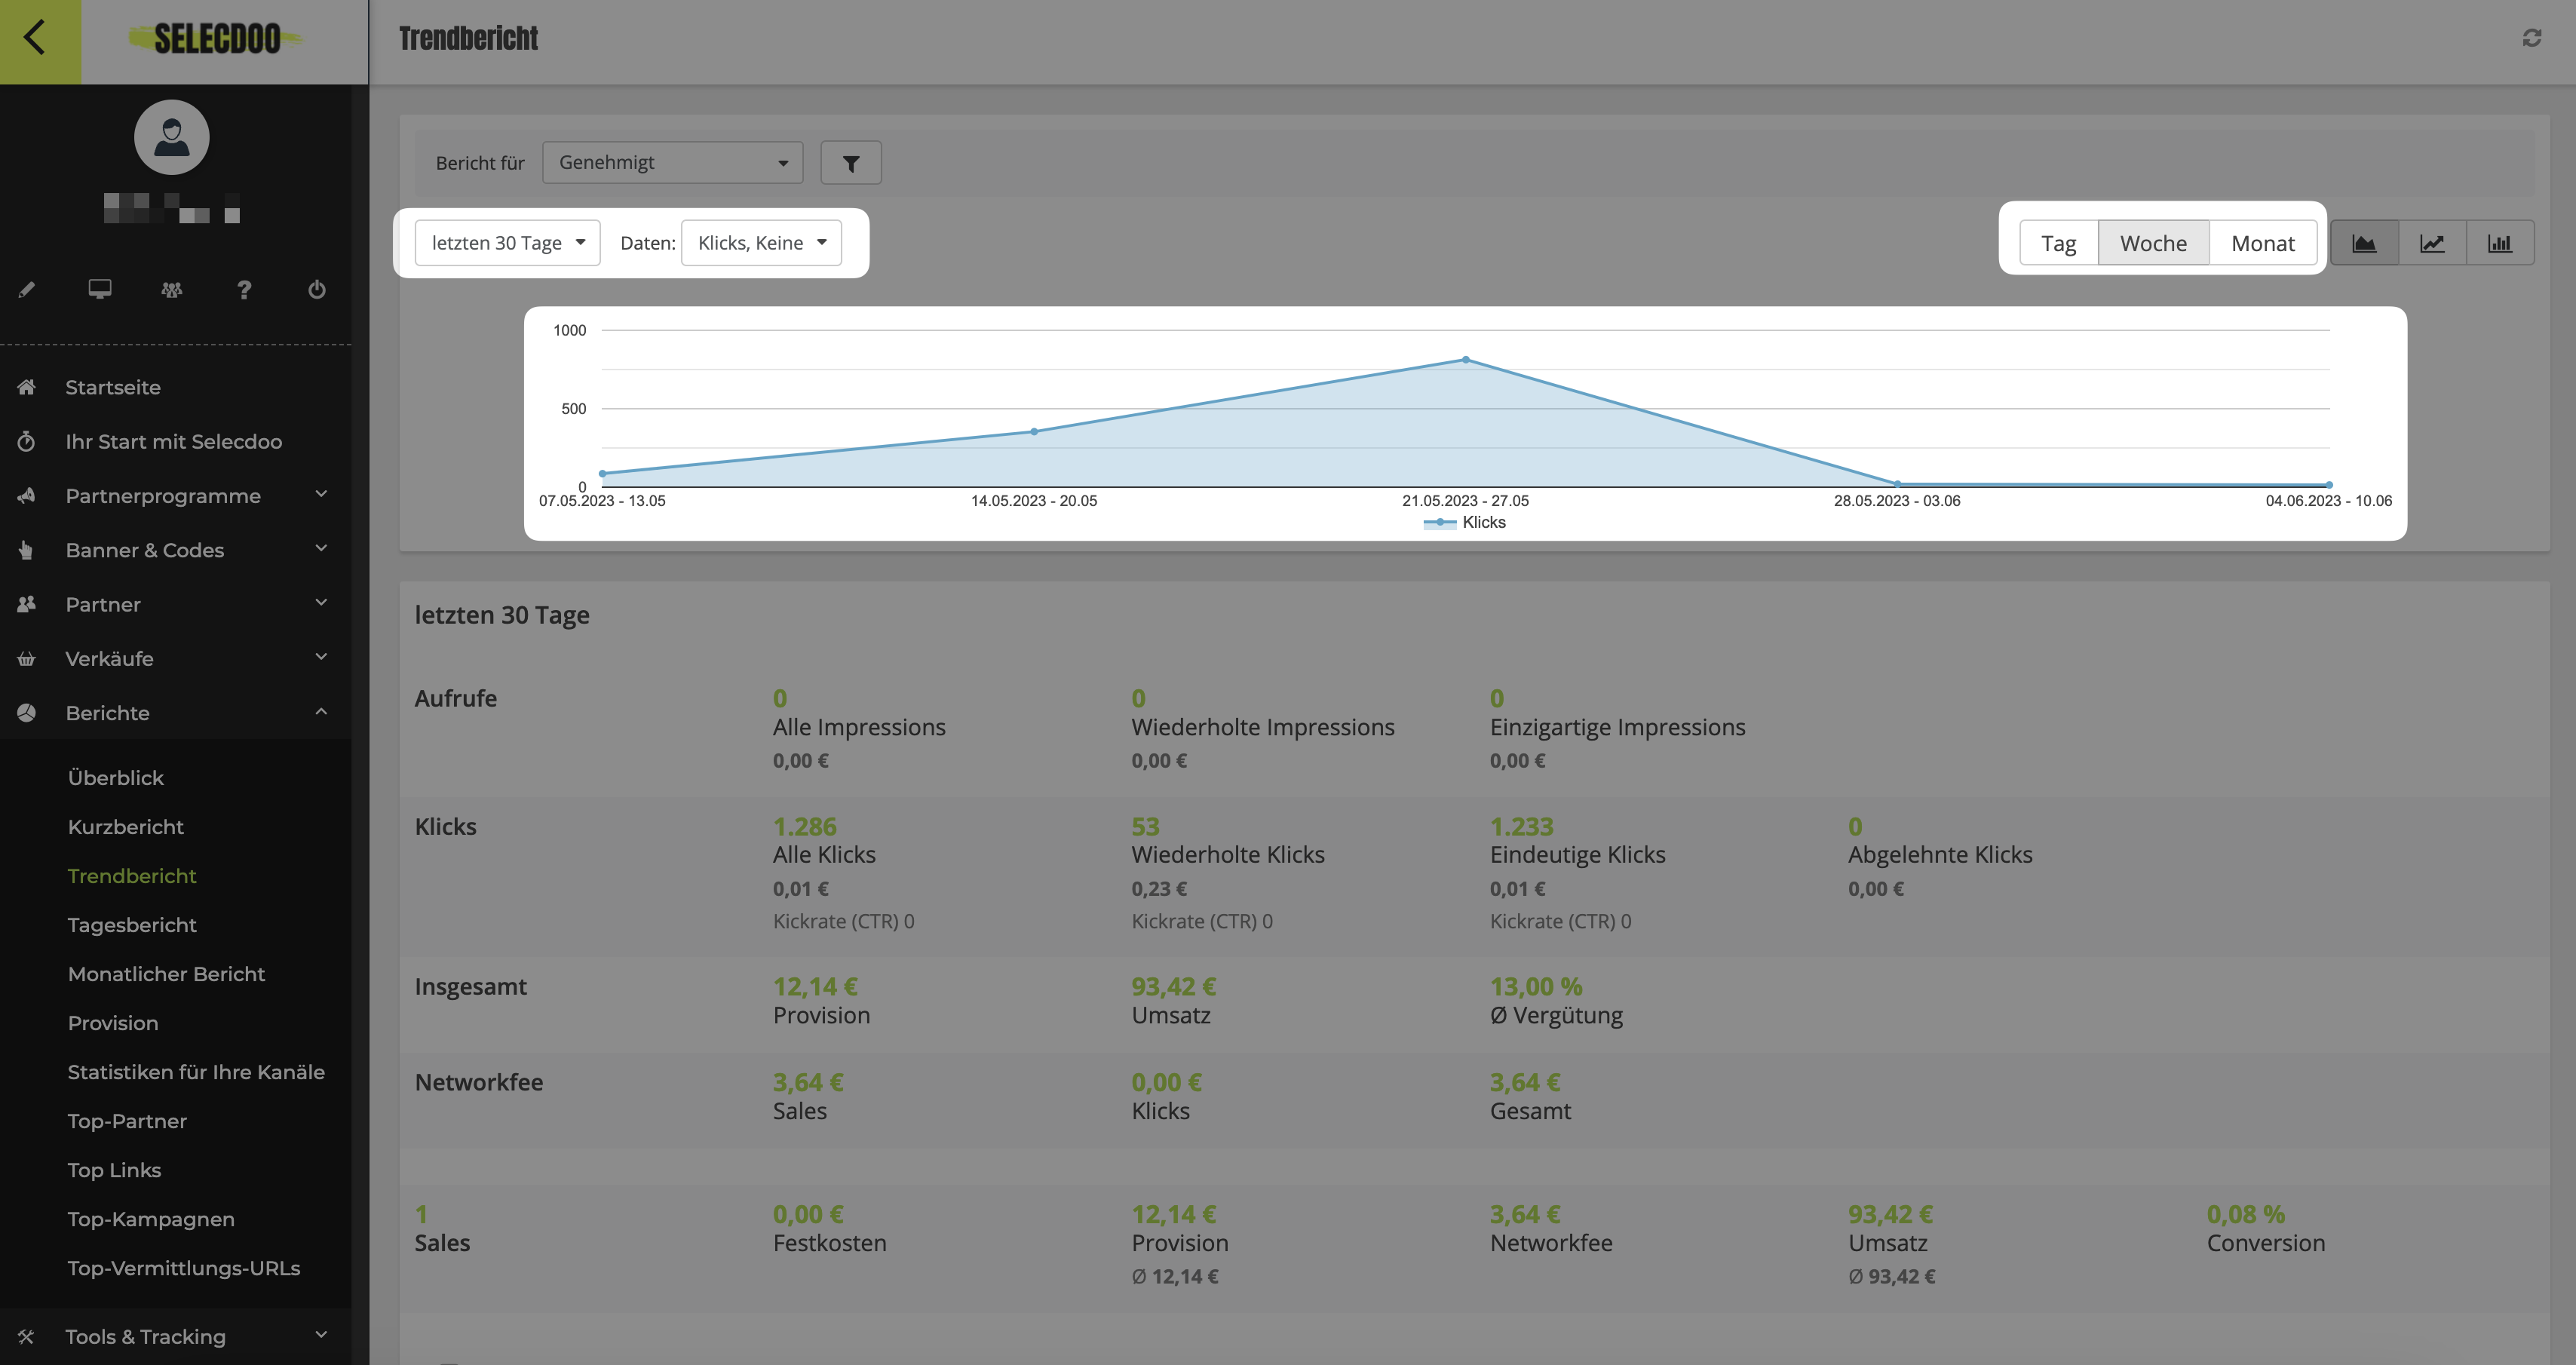Open the letzten 30 Tage date dropdown
This screenshot has height=1365, width=2576.
(x=507, y=243)
